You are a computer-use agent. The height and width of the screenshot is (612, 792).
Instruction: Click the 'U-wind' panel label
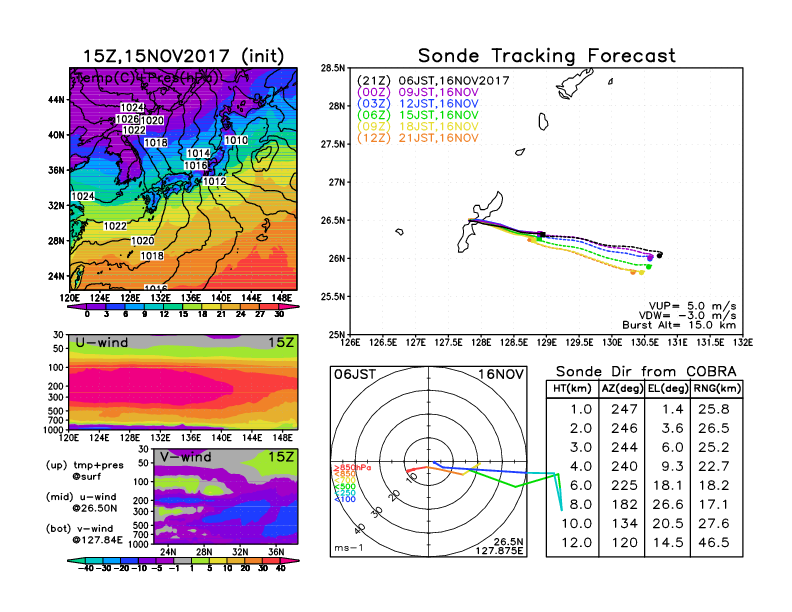tap(102, 342)
